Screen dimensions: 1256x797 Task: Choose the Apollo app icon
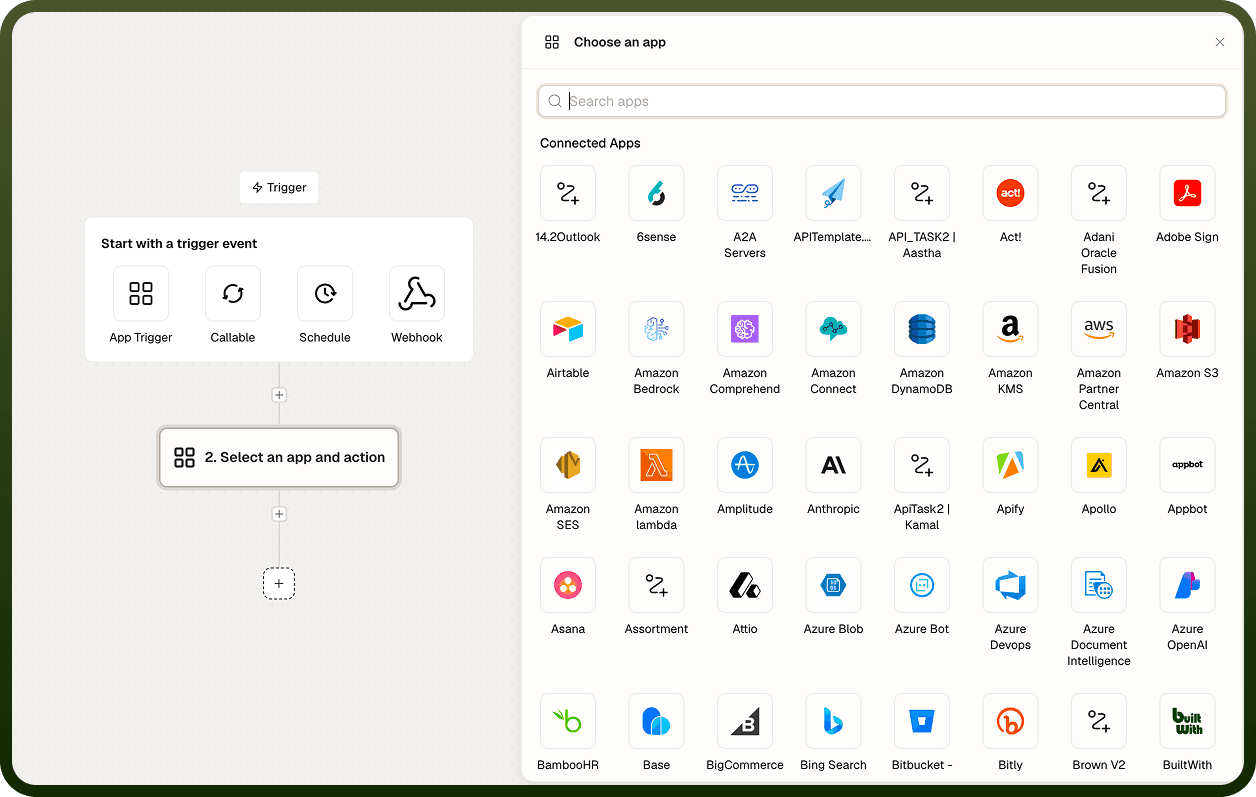(1099, 465)
